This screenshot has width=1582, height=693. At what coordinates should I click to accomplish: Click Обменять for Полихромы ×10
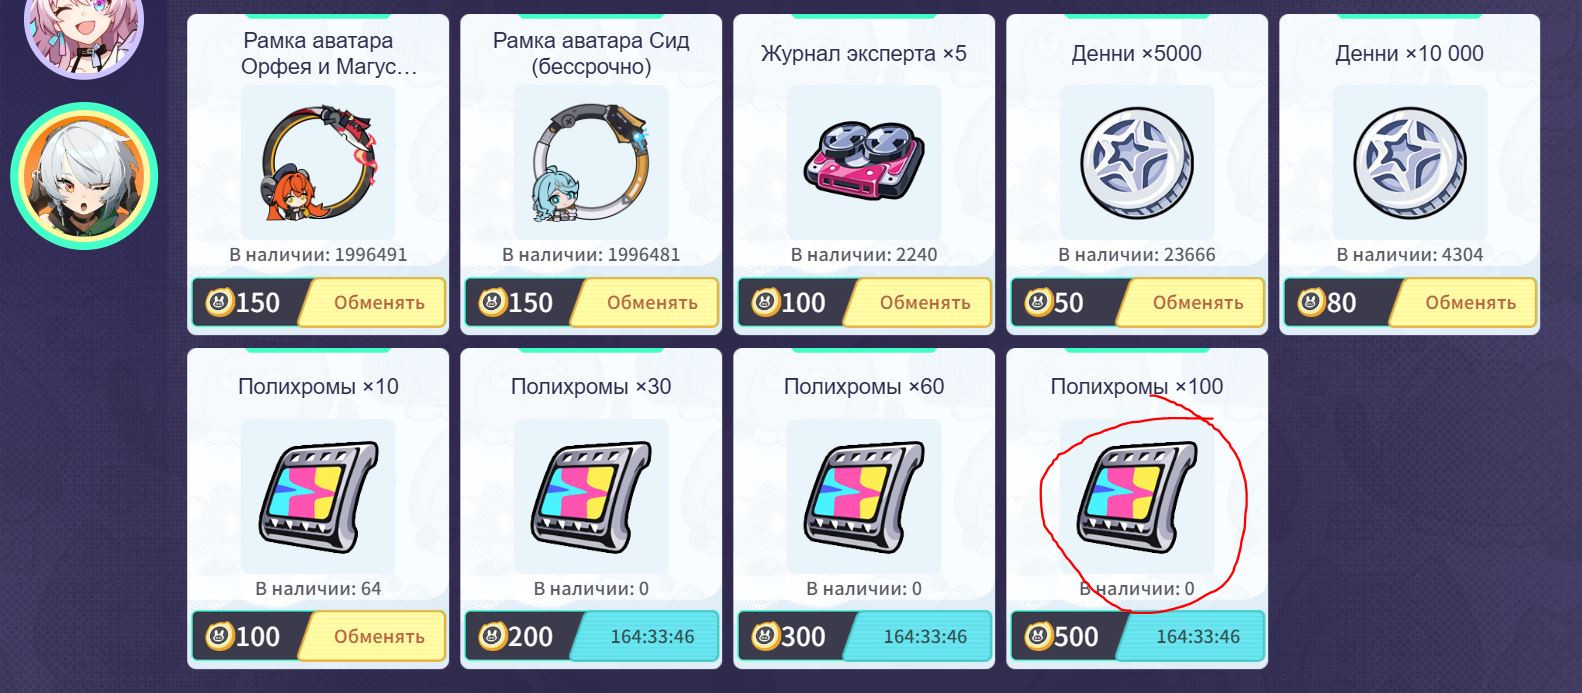coord(373,636)
